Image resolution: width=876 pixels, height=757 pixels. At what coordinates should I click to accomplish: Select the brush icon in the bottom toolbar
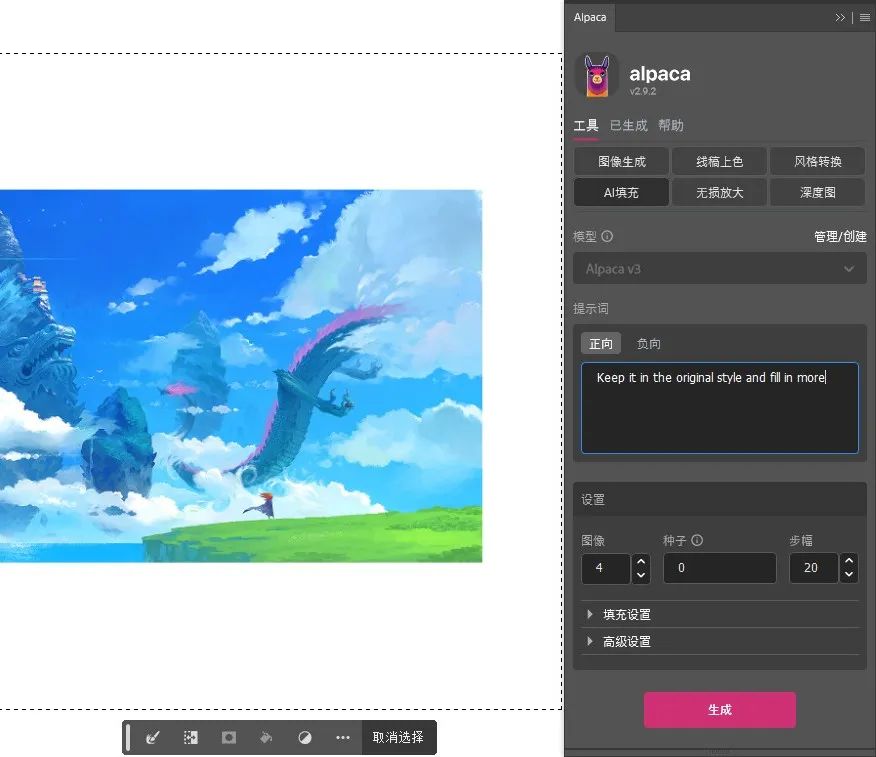[152, 737]
